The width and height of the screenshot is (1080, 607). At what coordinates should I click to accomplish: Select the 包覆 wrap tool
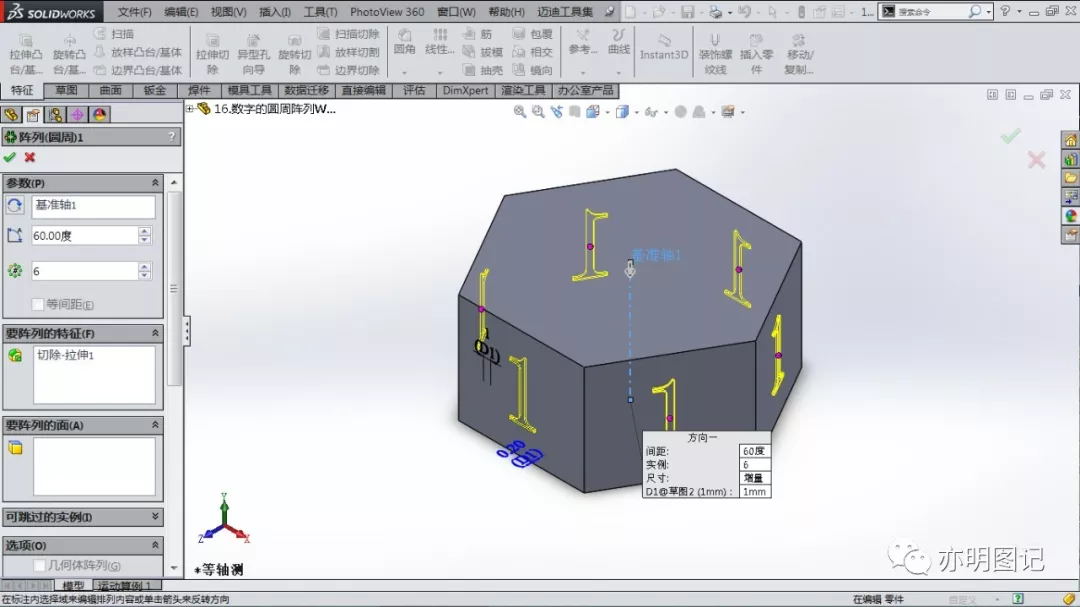tap(532, 34)
